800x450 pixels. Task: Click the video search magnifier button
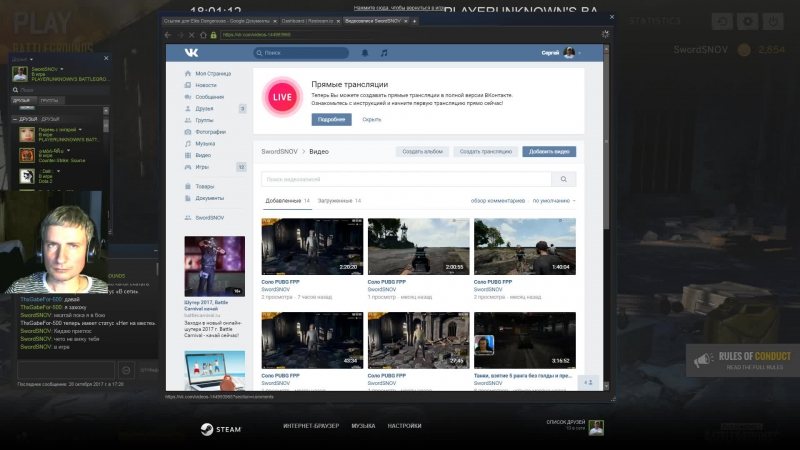[564, 179]
